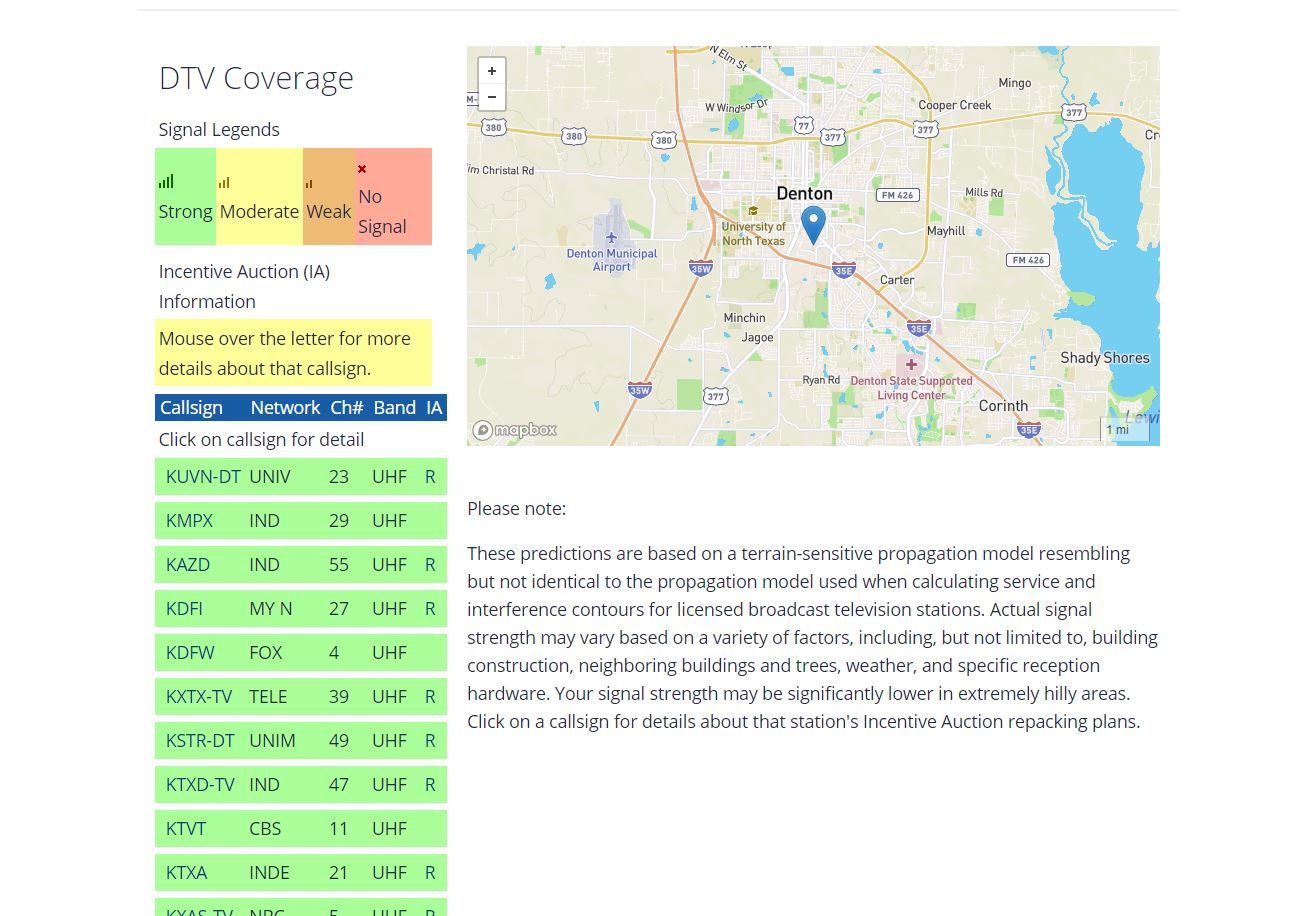Open KTXD-TV callsign details
This screenshot has height=916, width=1291.
(200, 785)
